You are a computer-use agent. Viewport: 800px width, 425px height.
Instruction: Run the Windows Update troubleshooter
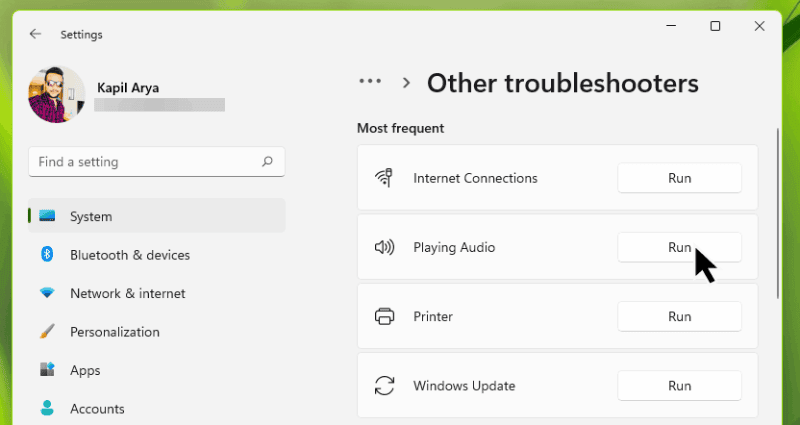[x=679, y=386]
